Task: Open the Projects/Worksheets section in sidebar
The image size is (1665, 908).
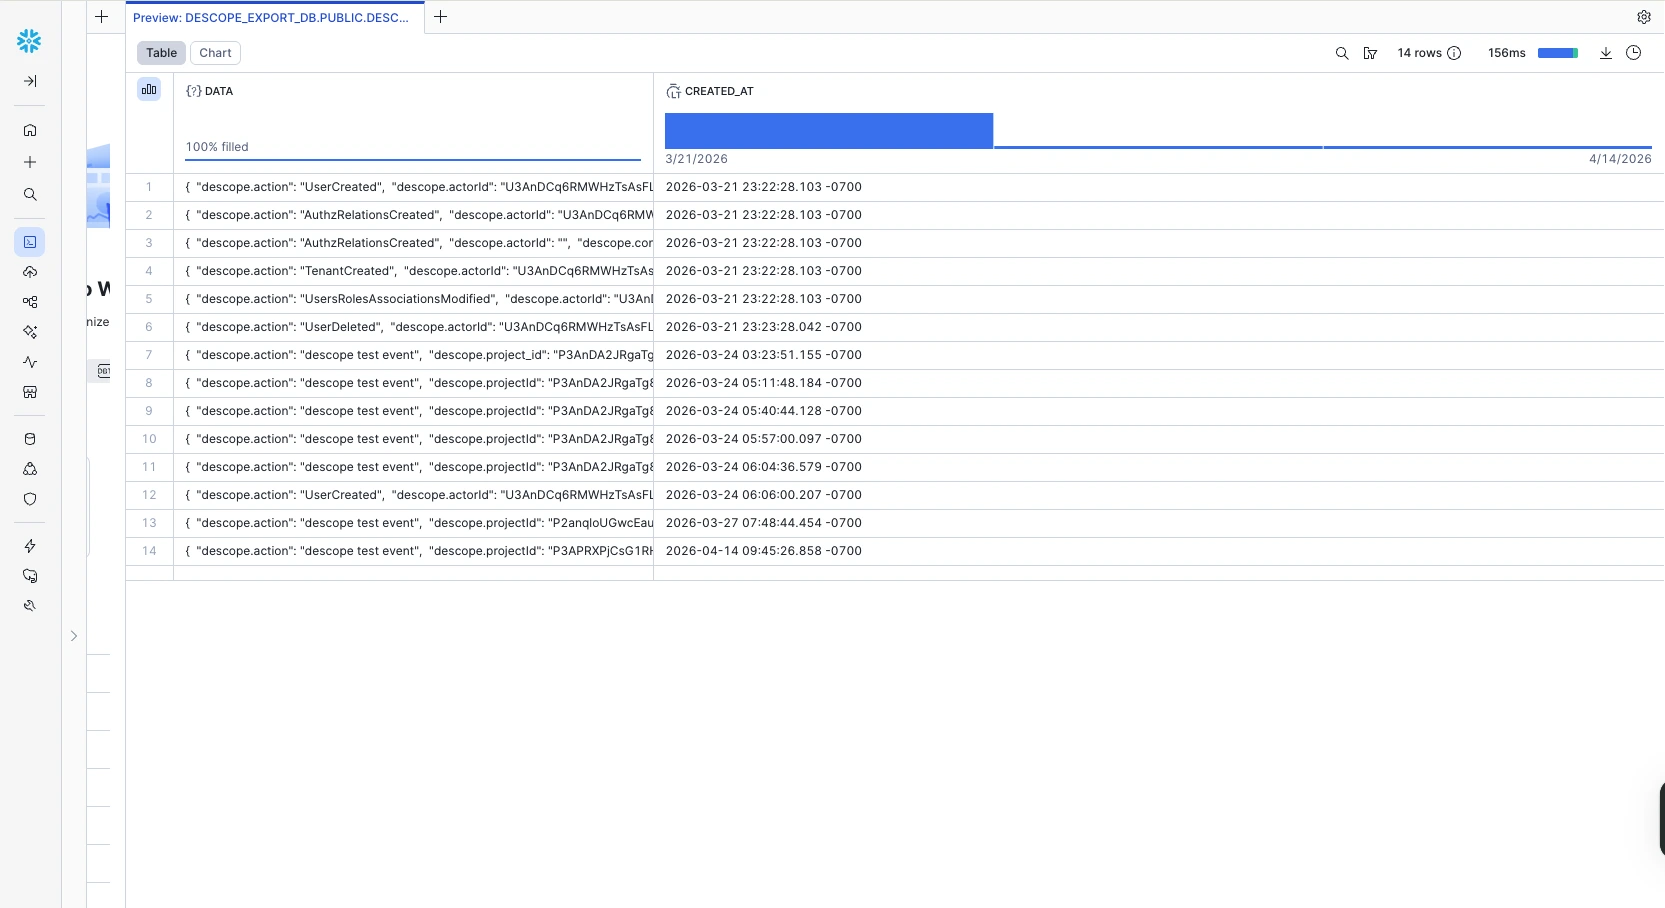Action: 30,242
